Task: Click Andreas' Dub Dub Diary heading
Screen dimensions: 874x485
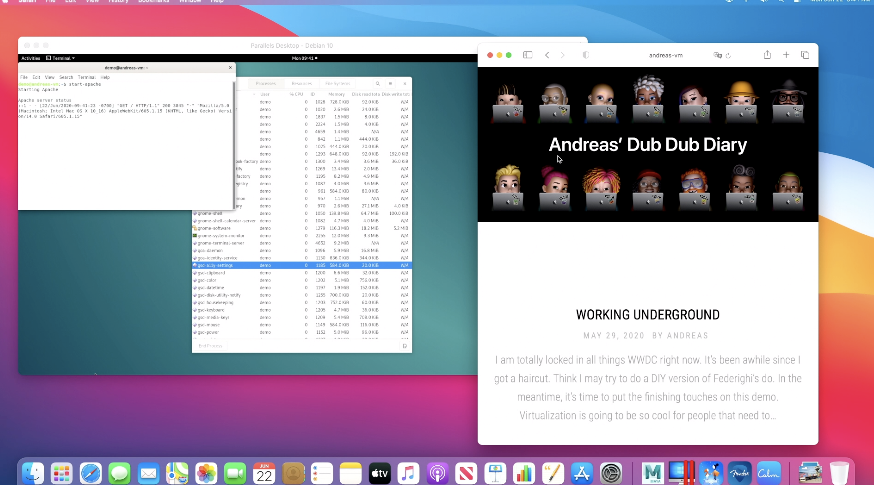Action: point(648,145)
